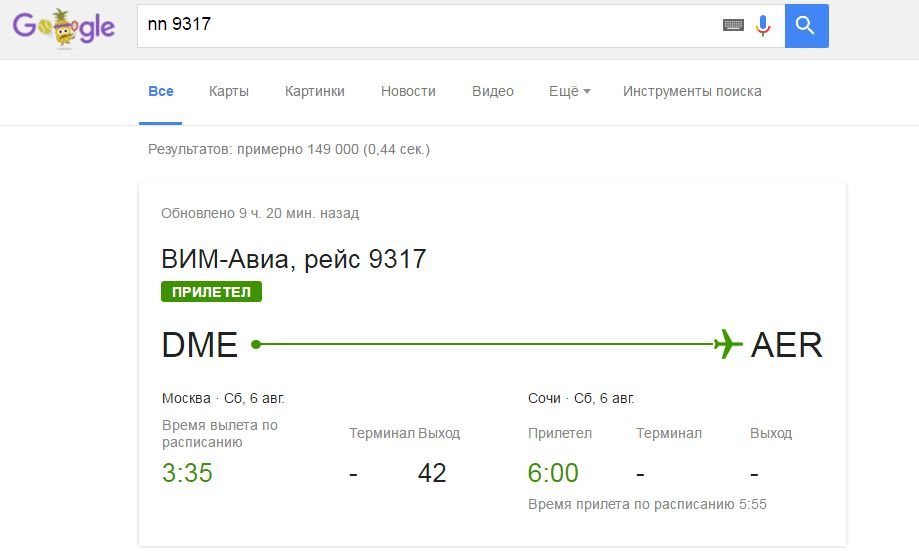Click departure time "3:35"

tap(187, 473)
